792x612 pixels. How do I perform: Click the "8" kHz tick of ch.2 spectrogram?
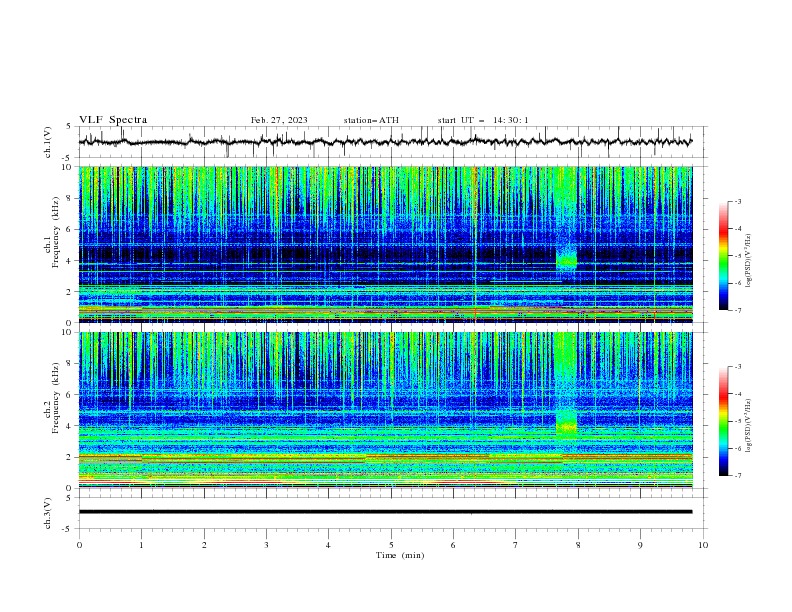71,364
